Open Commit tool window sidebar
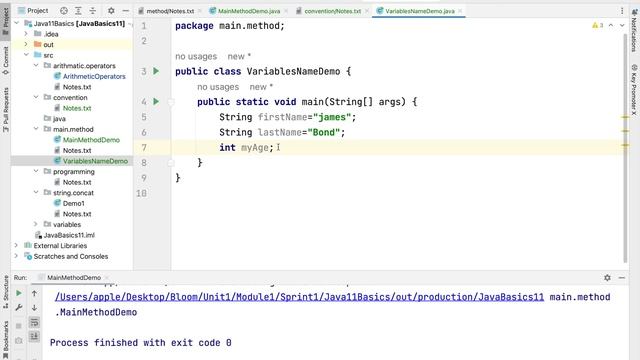Viewport: 640px width, 360px height. point(5,61)
